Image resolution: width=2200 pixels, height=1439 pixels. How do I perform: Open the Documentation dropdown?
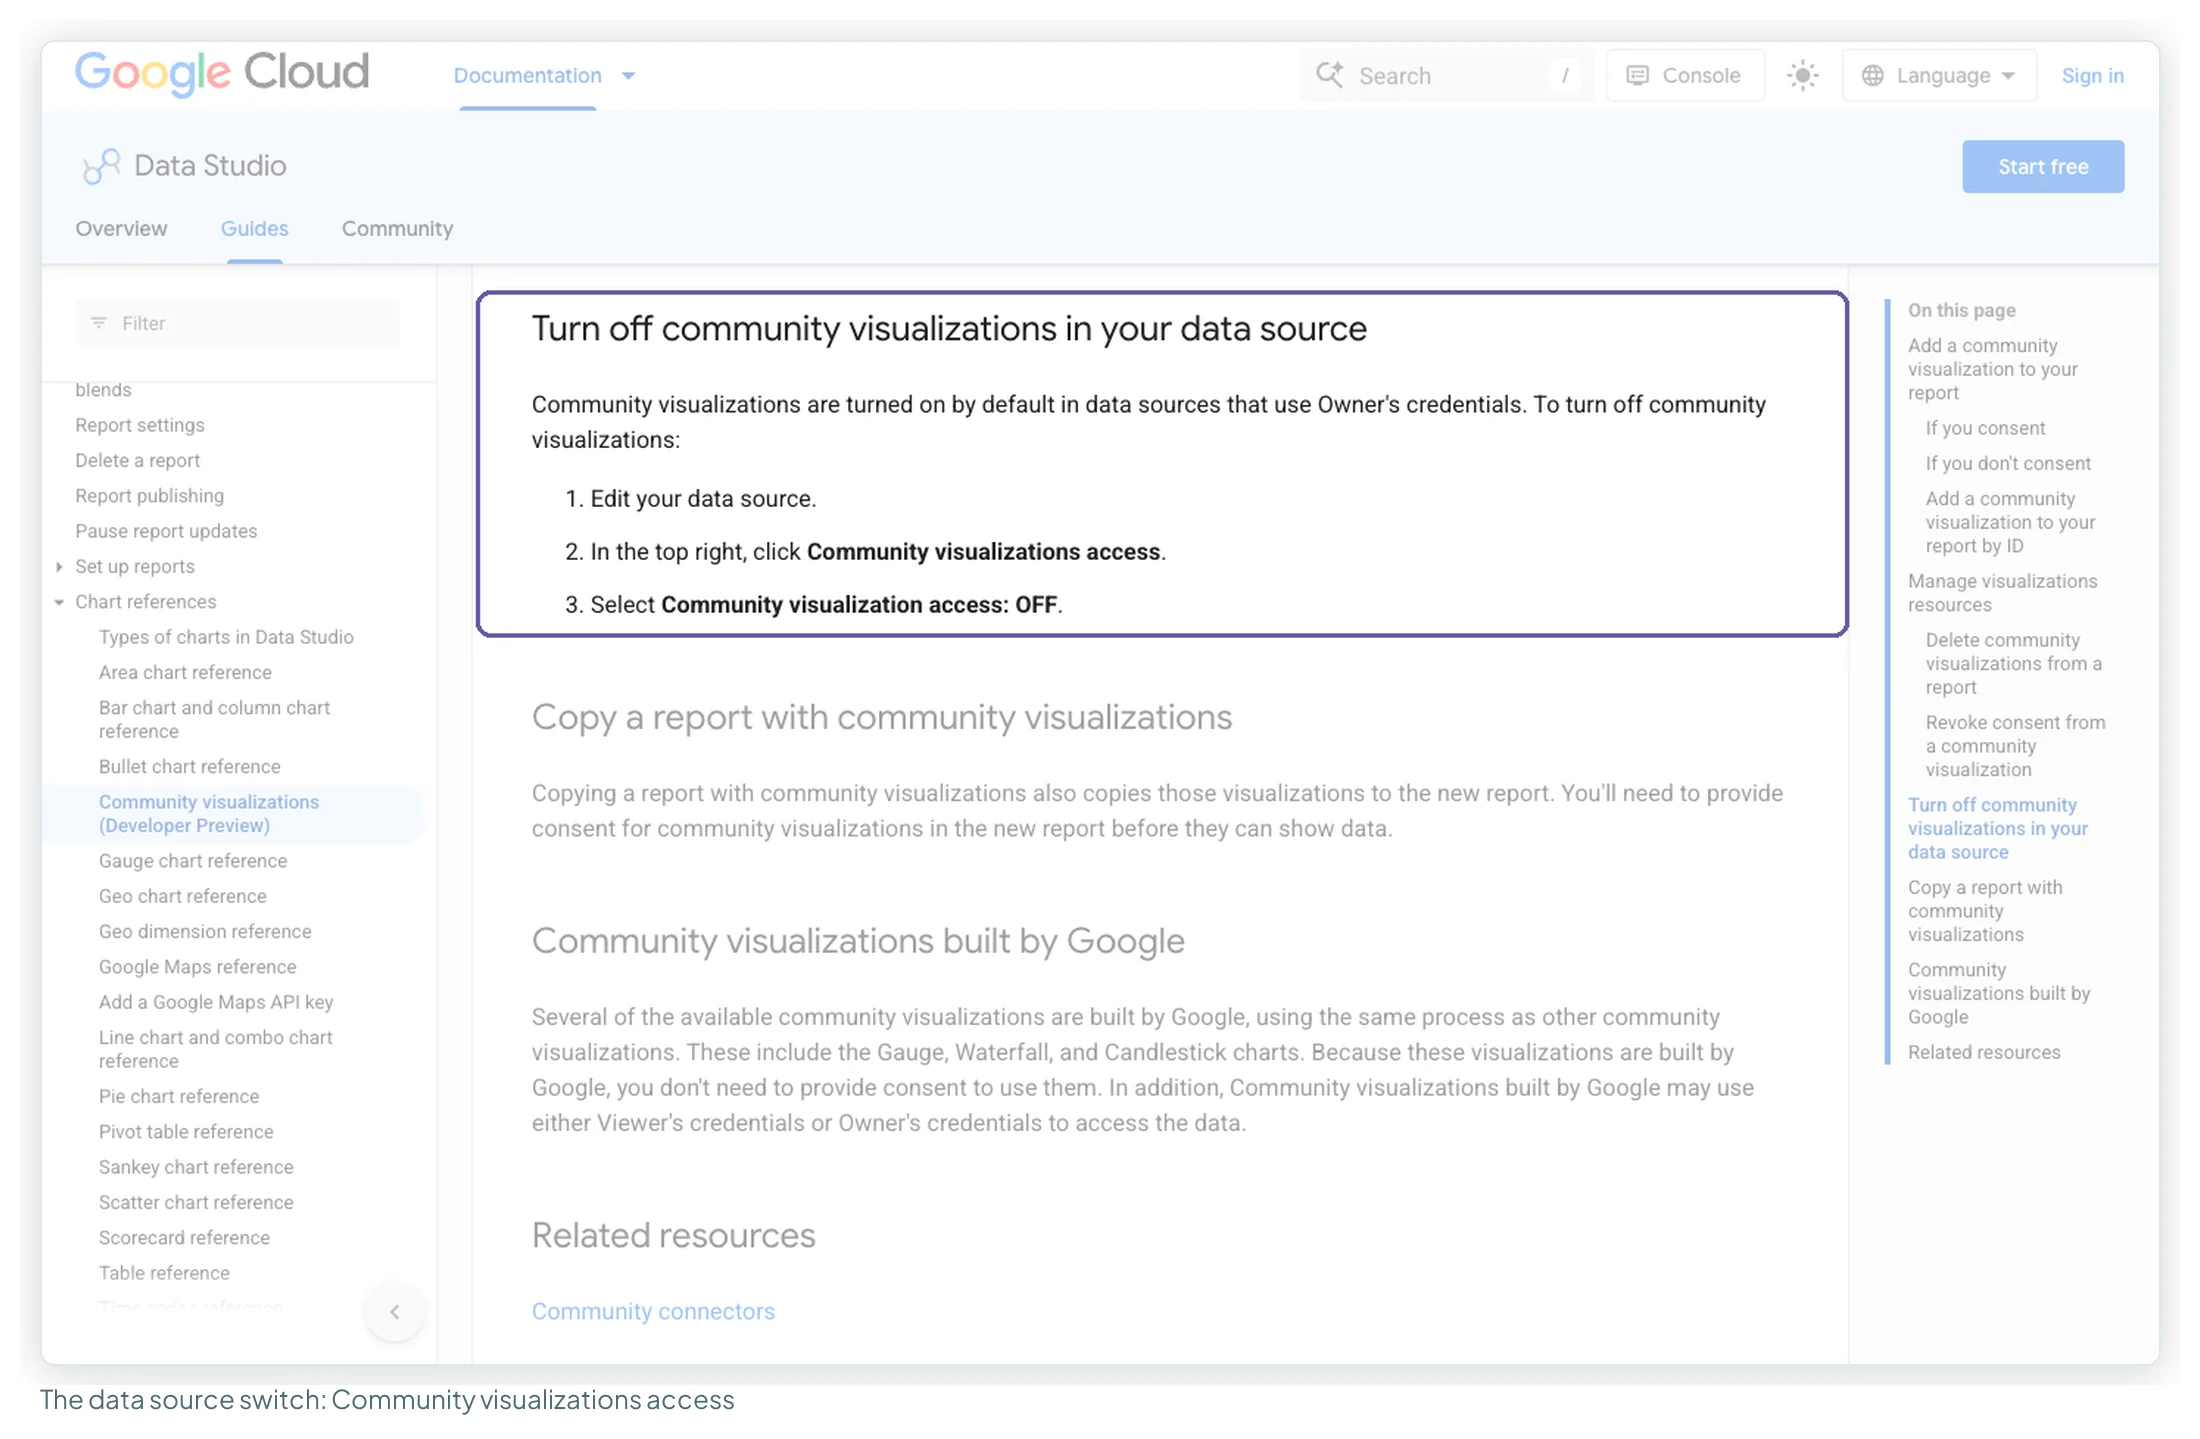click(544, 76)
